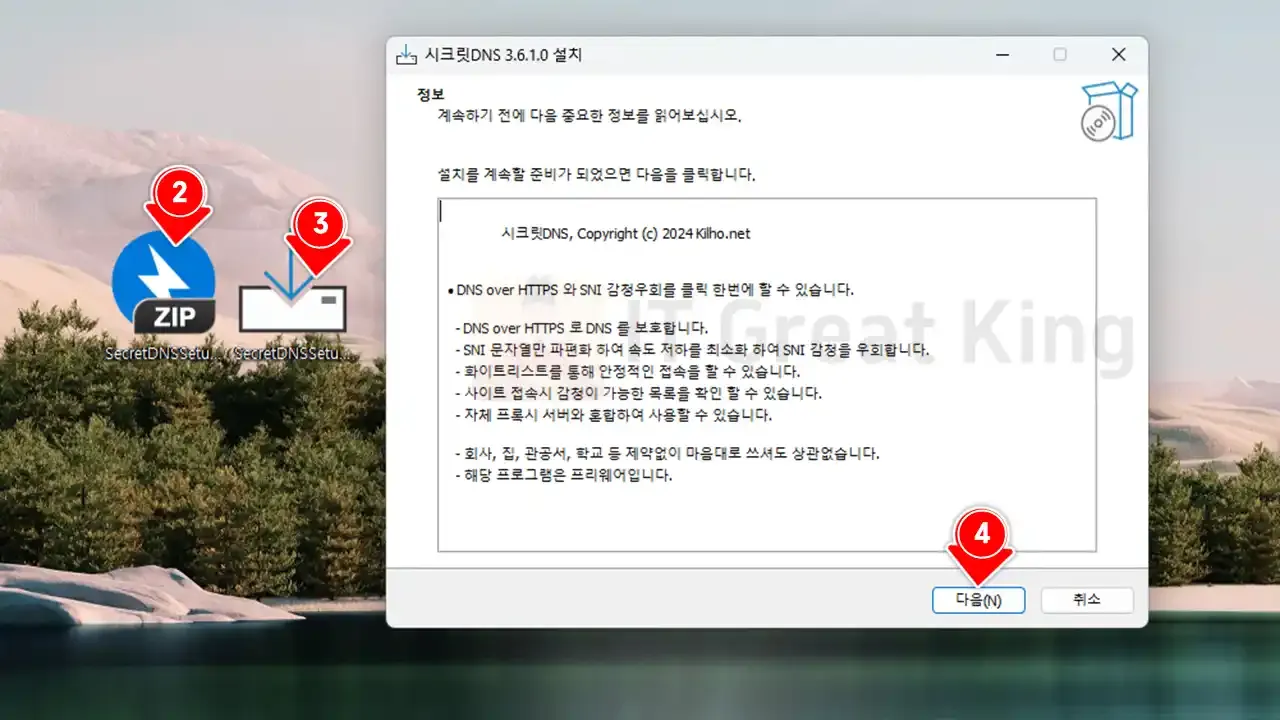Click the installer title bar icon

[x=406, y=55]
